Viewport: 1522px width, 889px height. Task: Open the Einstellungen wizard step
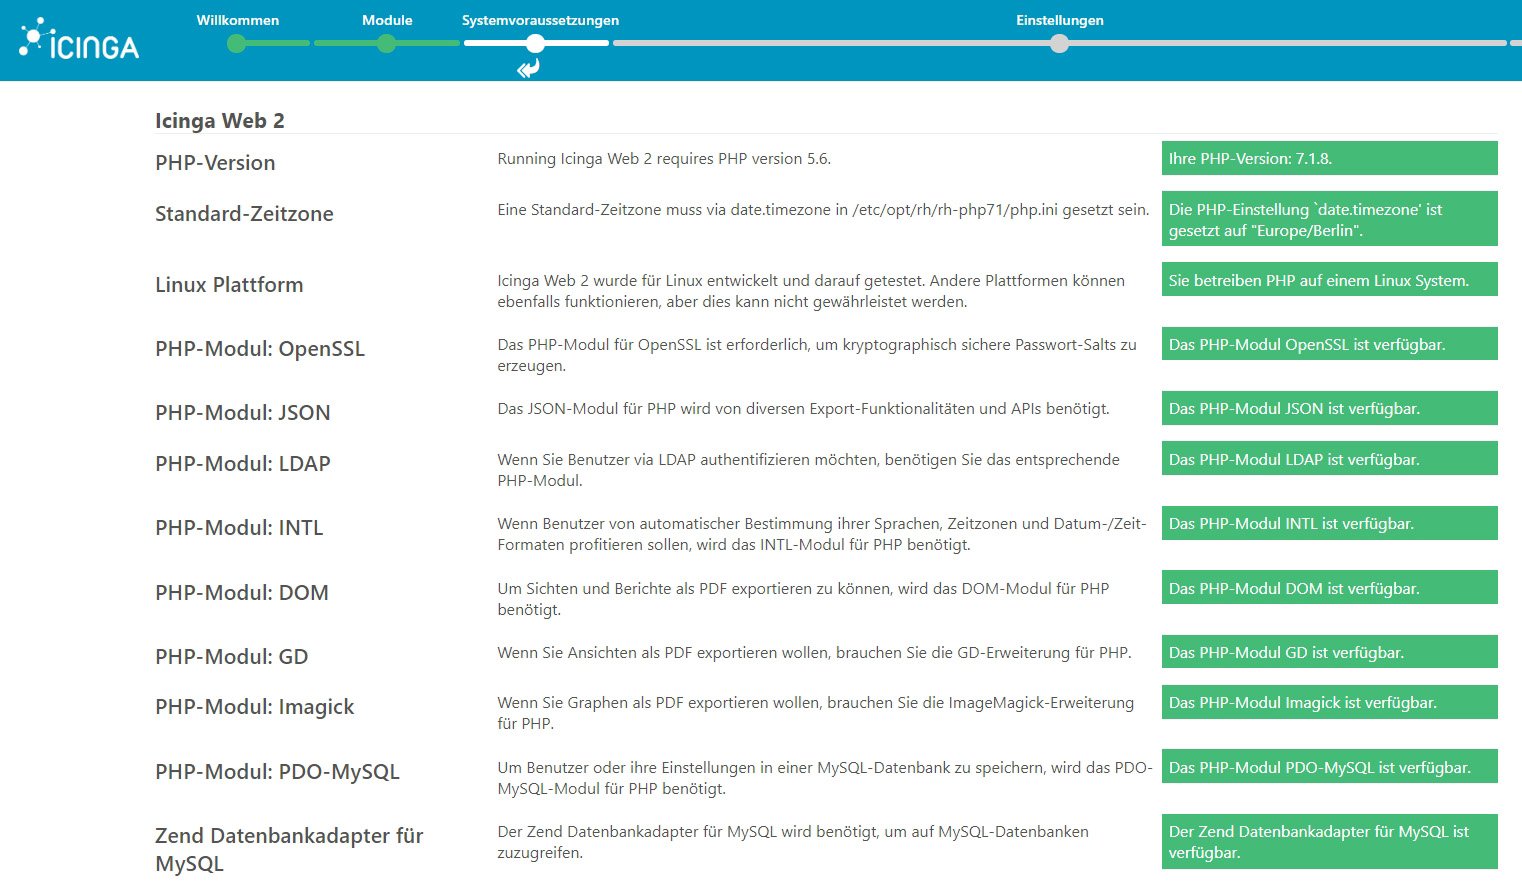pyautogui.click(x=1059, y=19)
